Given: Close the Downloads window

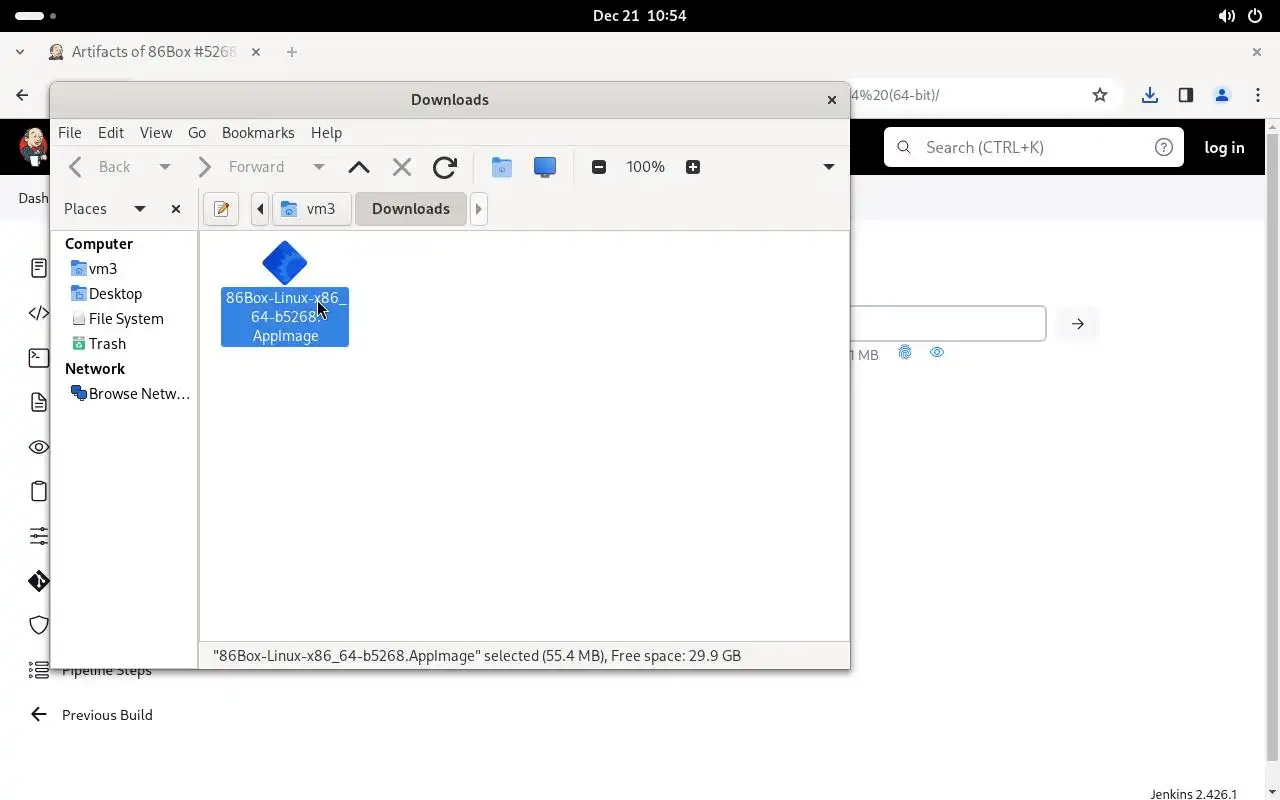Looking at the screenshot, I should pos(831,99).
